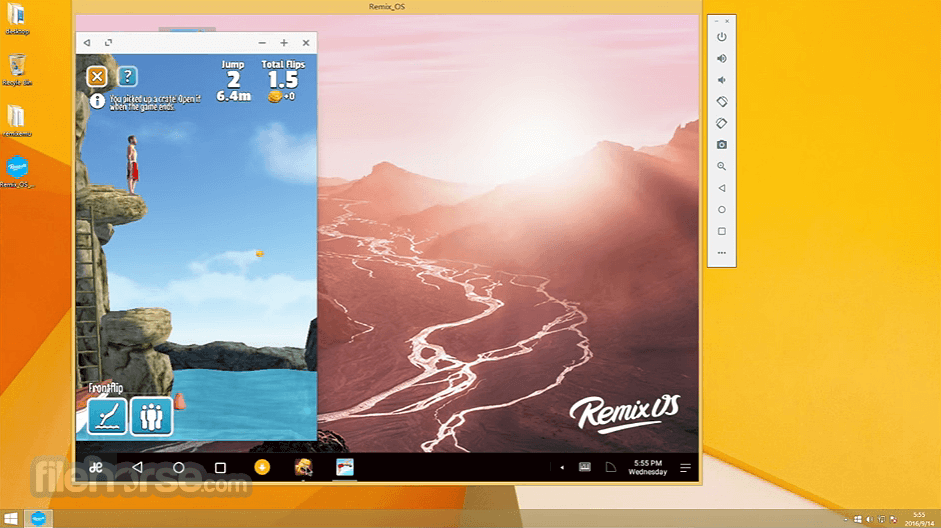941x528 pixels.
Task: Tap the Remix taskbar circle home button
Action: click(178, 467)
